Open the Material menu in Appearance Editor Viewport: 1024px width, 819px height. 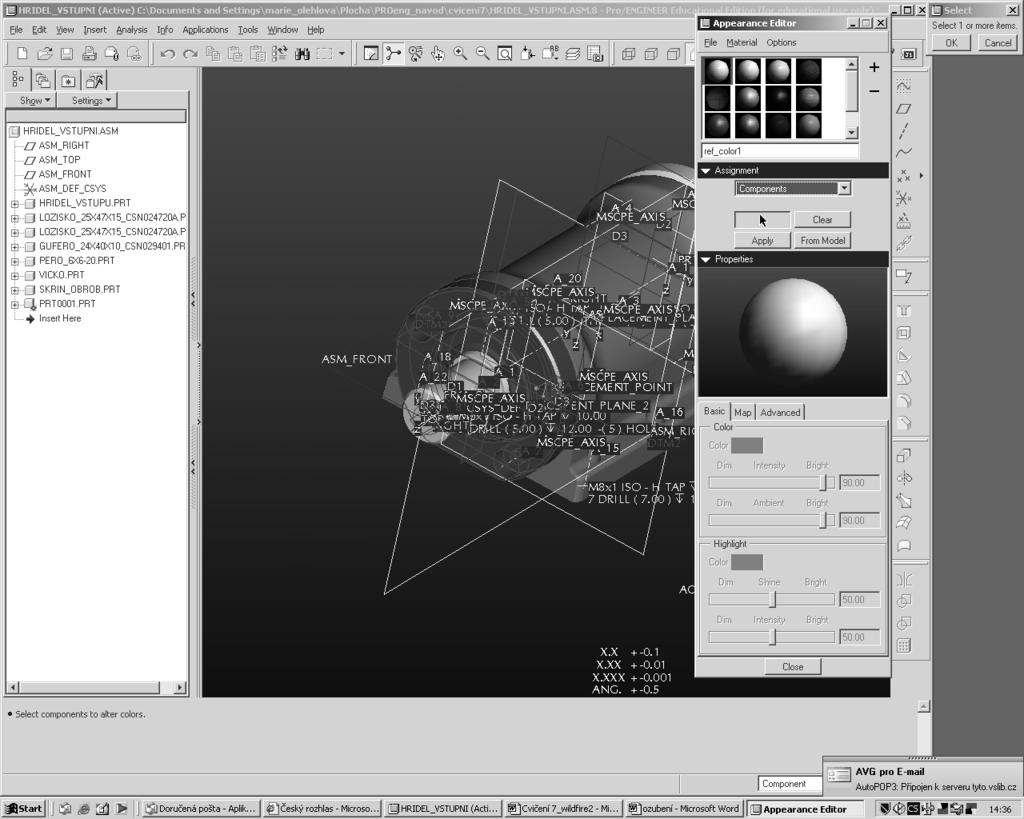pyautogui.click(x=741, y=42)
